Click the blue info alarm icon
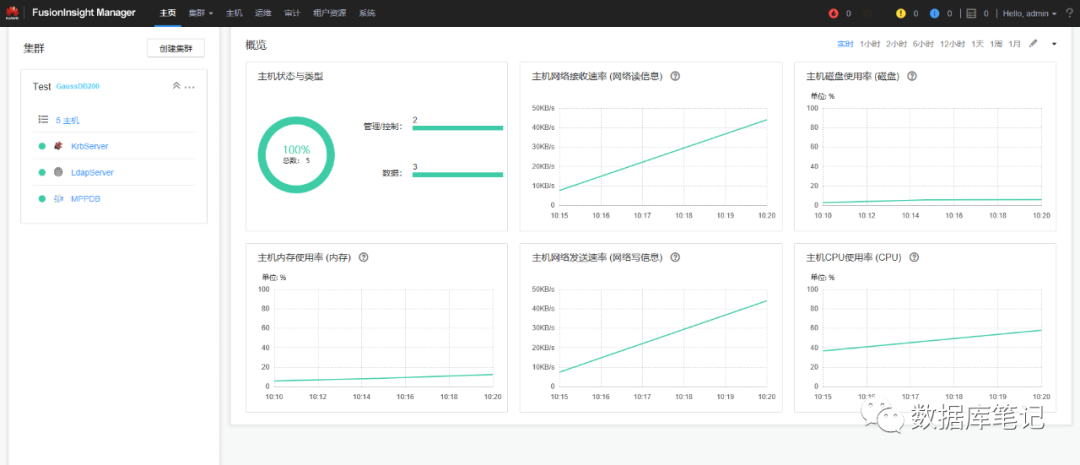Viewport: 1080px width, 465px height. tap(934, 13)
